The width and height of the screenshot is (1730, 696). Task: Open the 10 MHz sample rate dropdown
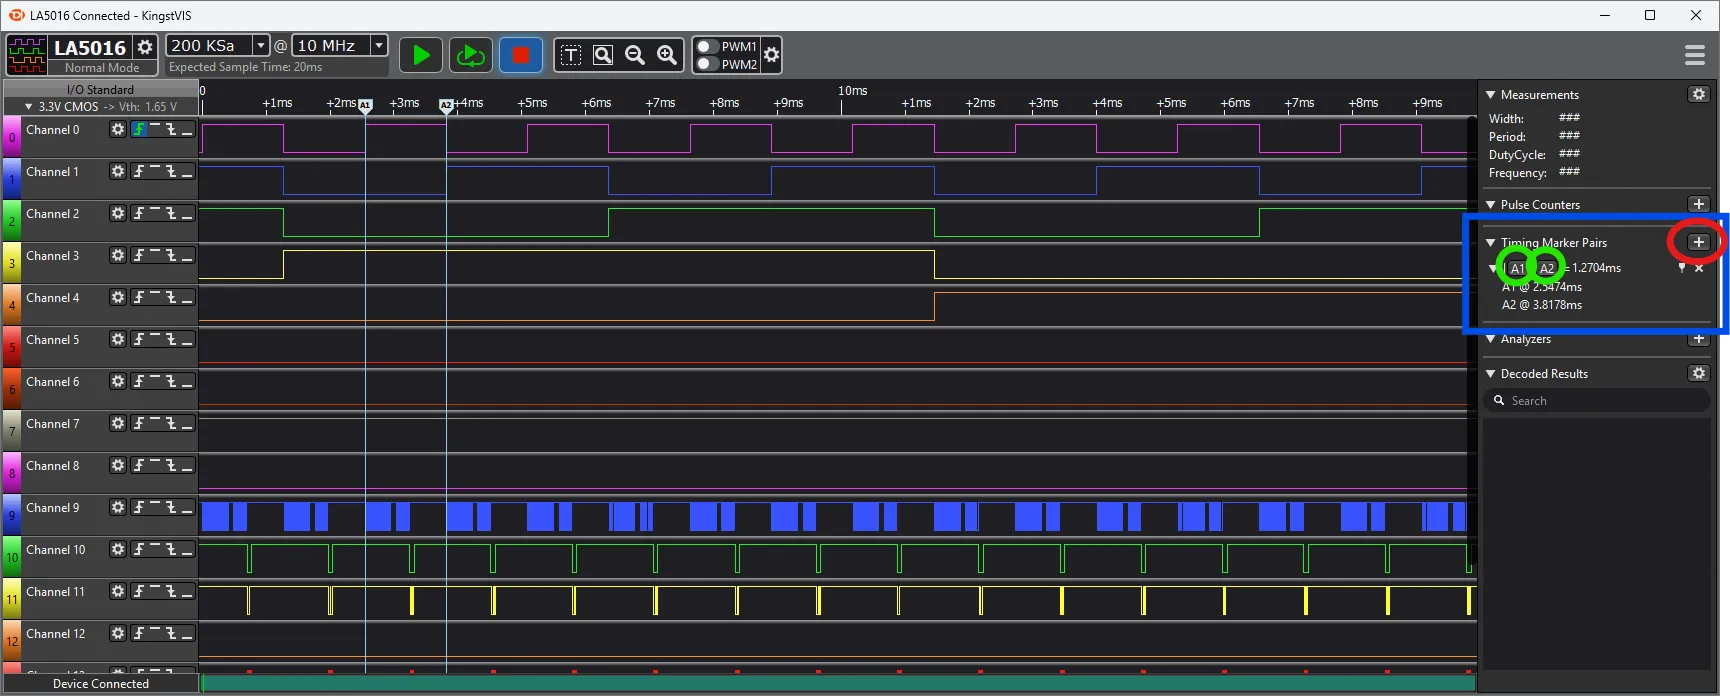[x=379, y=45]
